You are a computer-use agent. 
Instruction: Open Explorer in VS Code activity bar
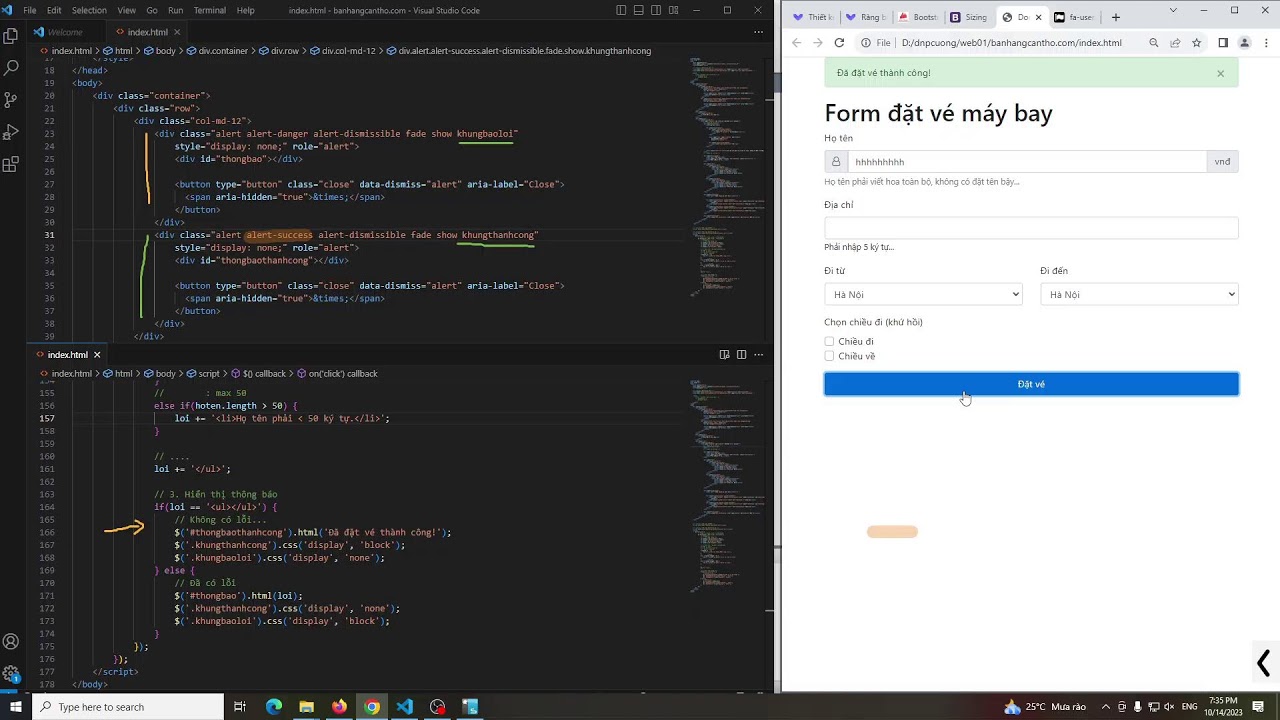click(11, 36)
